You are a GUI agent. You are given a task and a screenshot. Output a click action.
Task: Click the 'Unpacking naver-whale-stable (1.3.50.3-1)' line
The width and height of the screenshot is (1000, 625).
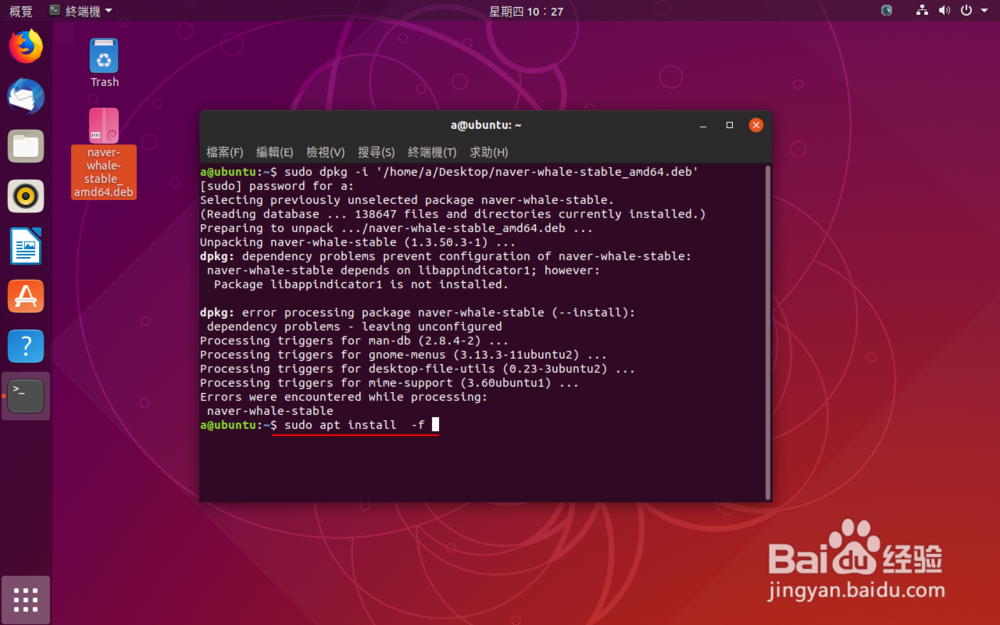pos(357,242)
